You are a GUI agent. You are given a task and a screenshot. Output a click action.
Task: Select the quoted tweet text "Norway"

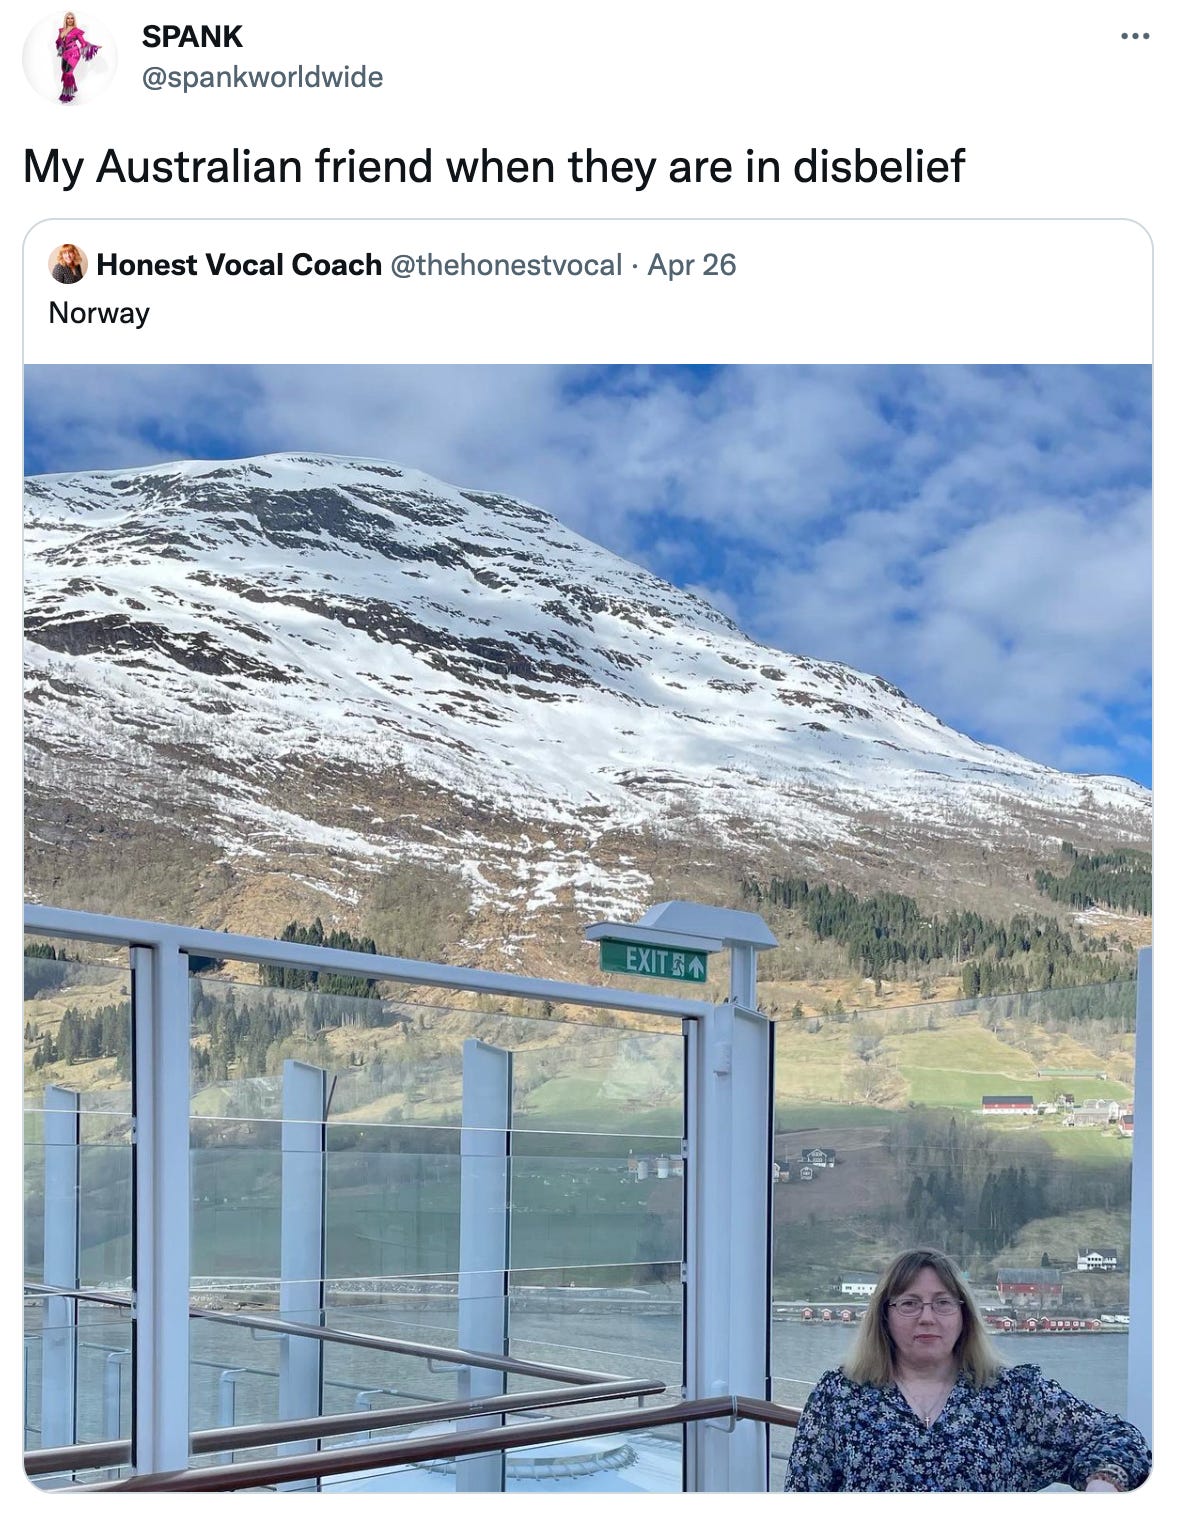tap(99, 313)
